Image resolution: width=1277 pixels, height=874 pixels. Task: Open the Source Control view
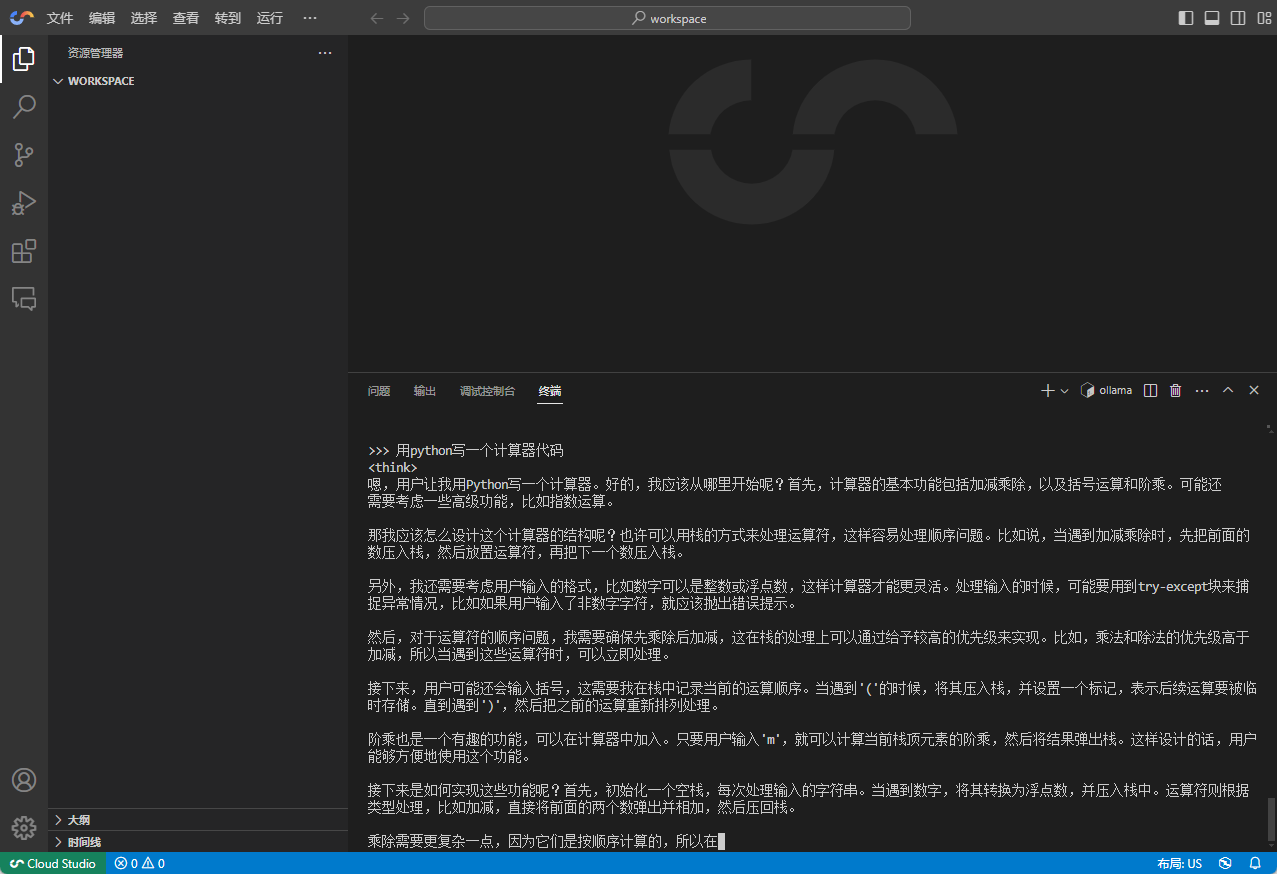pos(23,155)
